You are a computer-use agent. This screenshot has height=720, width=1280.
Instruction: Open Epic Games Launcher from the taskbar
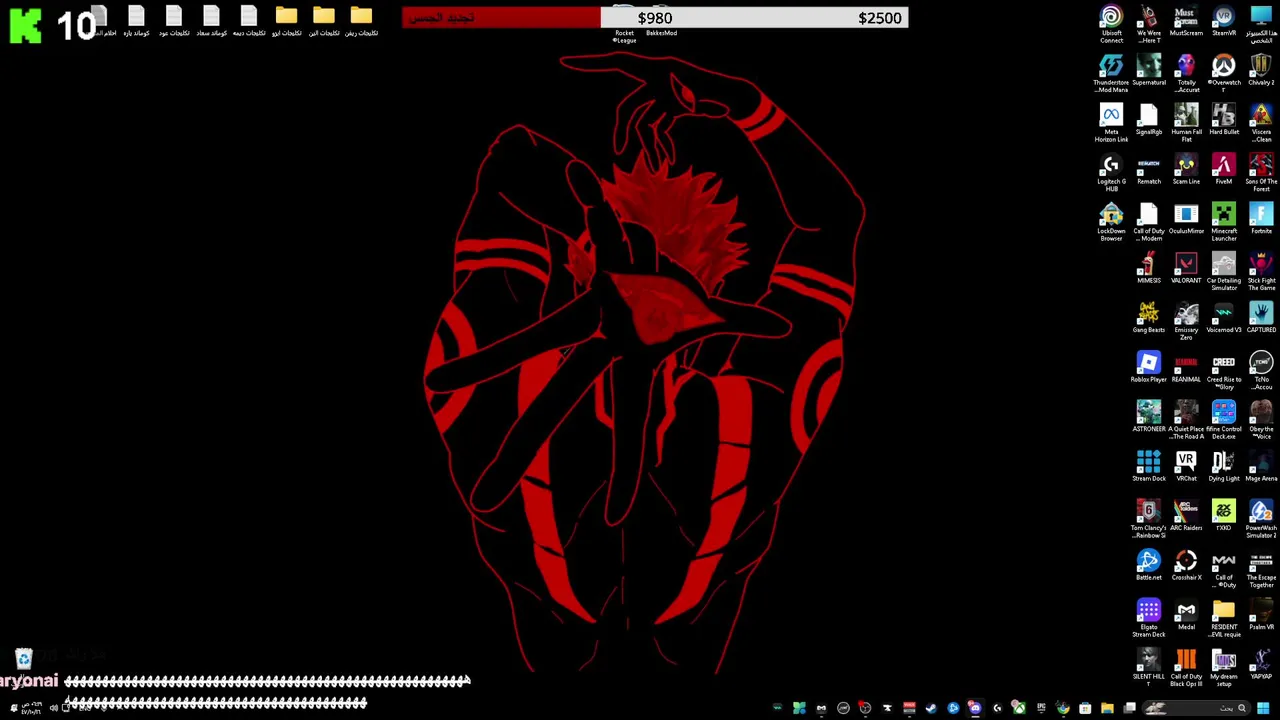pos(1041,708)
